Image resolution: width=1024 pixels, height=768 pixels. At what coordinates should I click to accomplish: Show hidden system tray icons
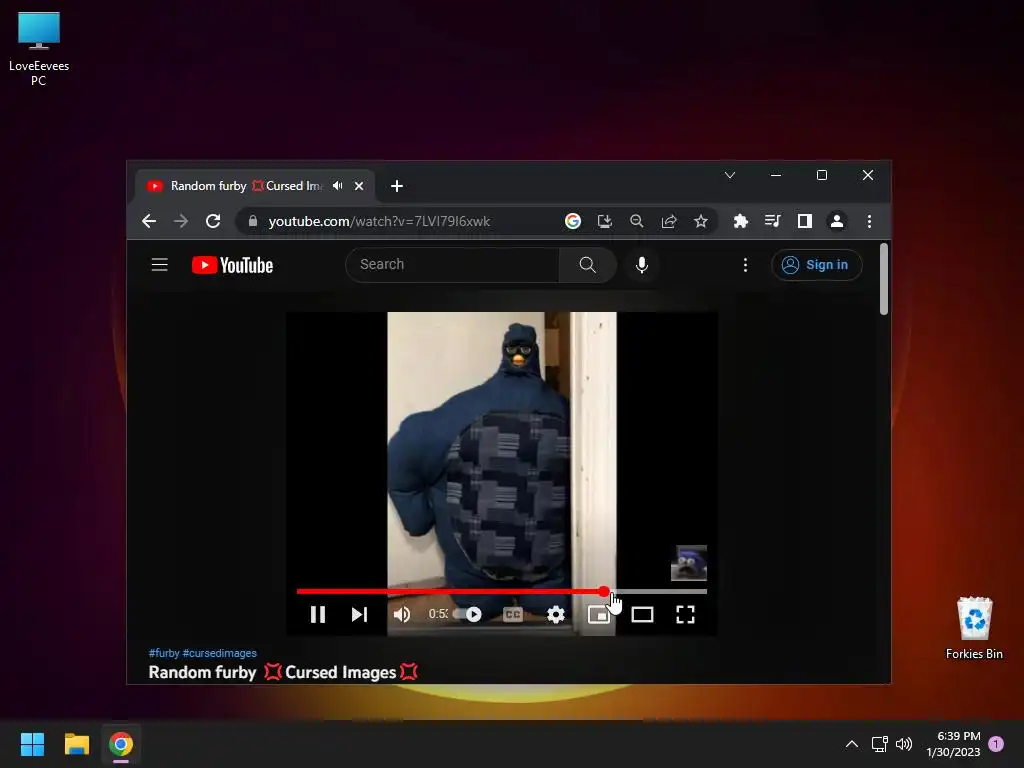(x=852, y=744)
